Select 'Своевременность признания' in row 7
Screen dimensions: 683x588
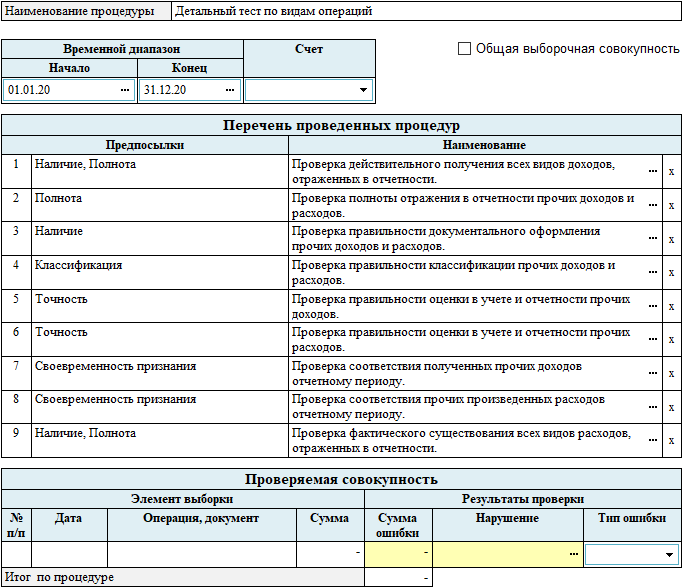[115, 366]
